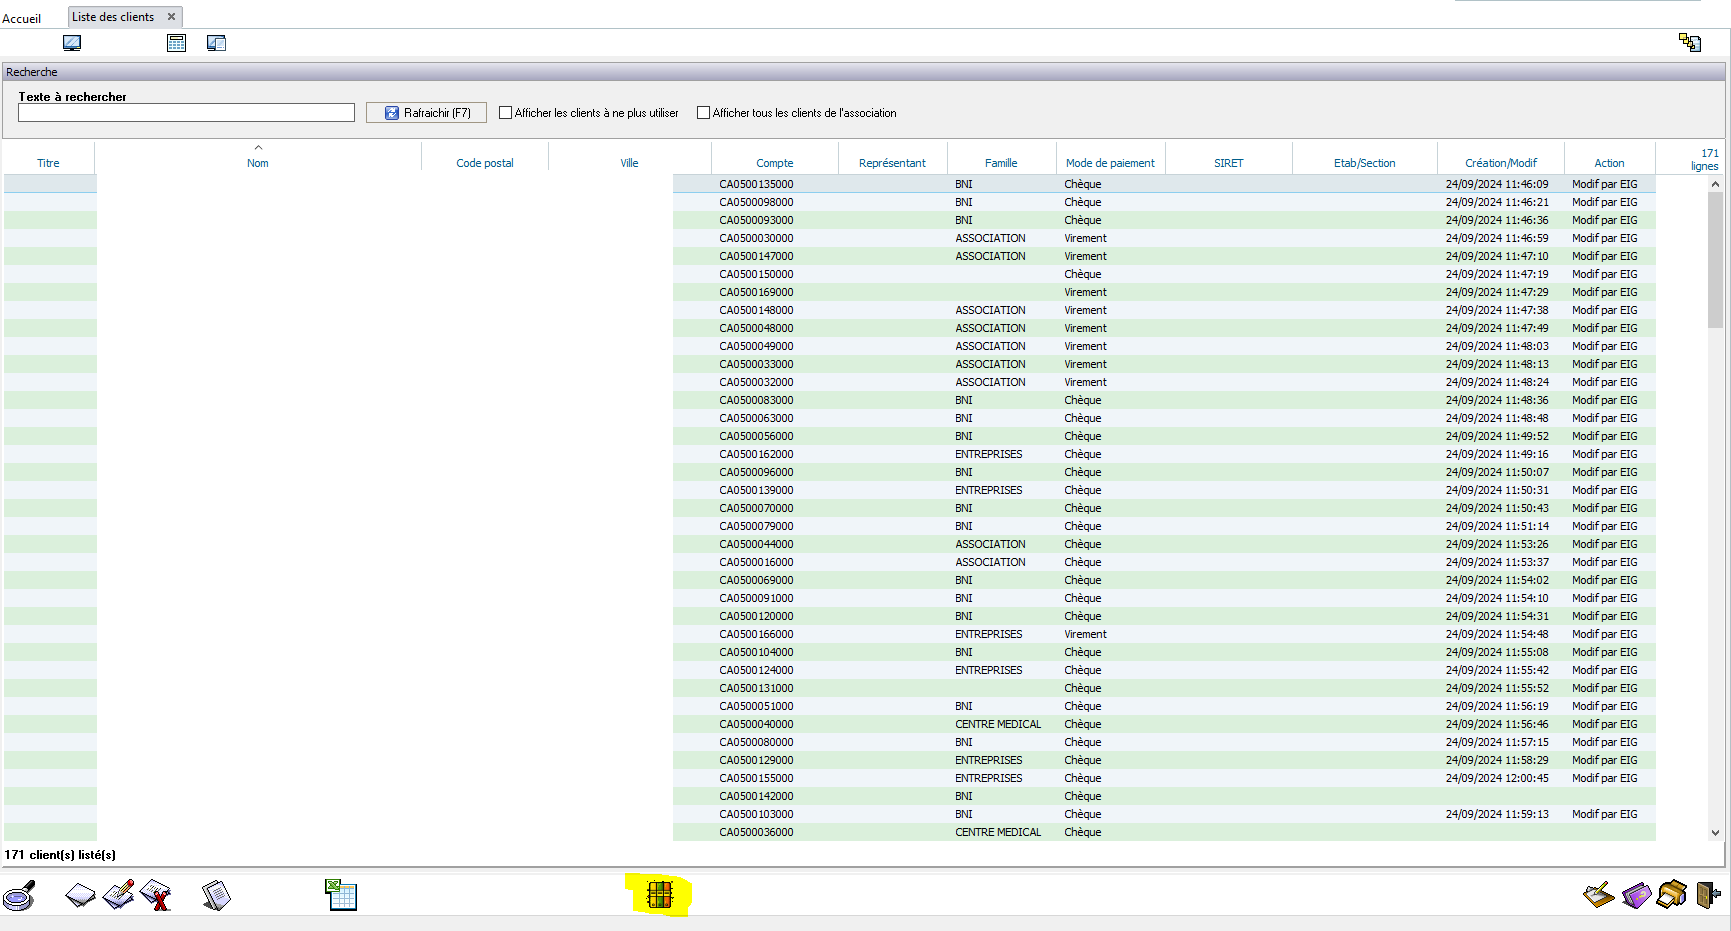The image size is (1731, 931).
Task: Click the Texte à rechercher input field
Action: (186, 113)
